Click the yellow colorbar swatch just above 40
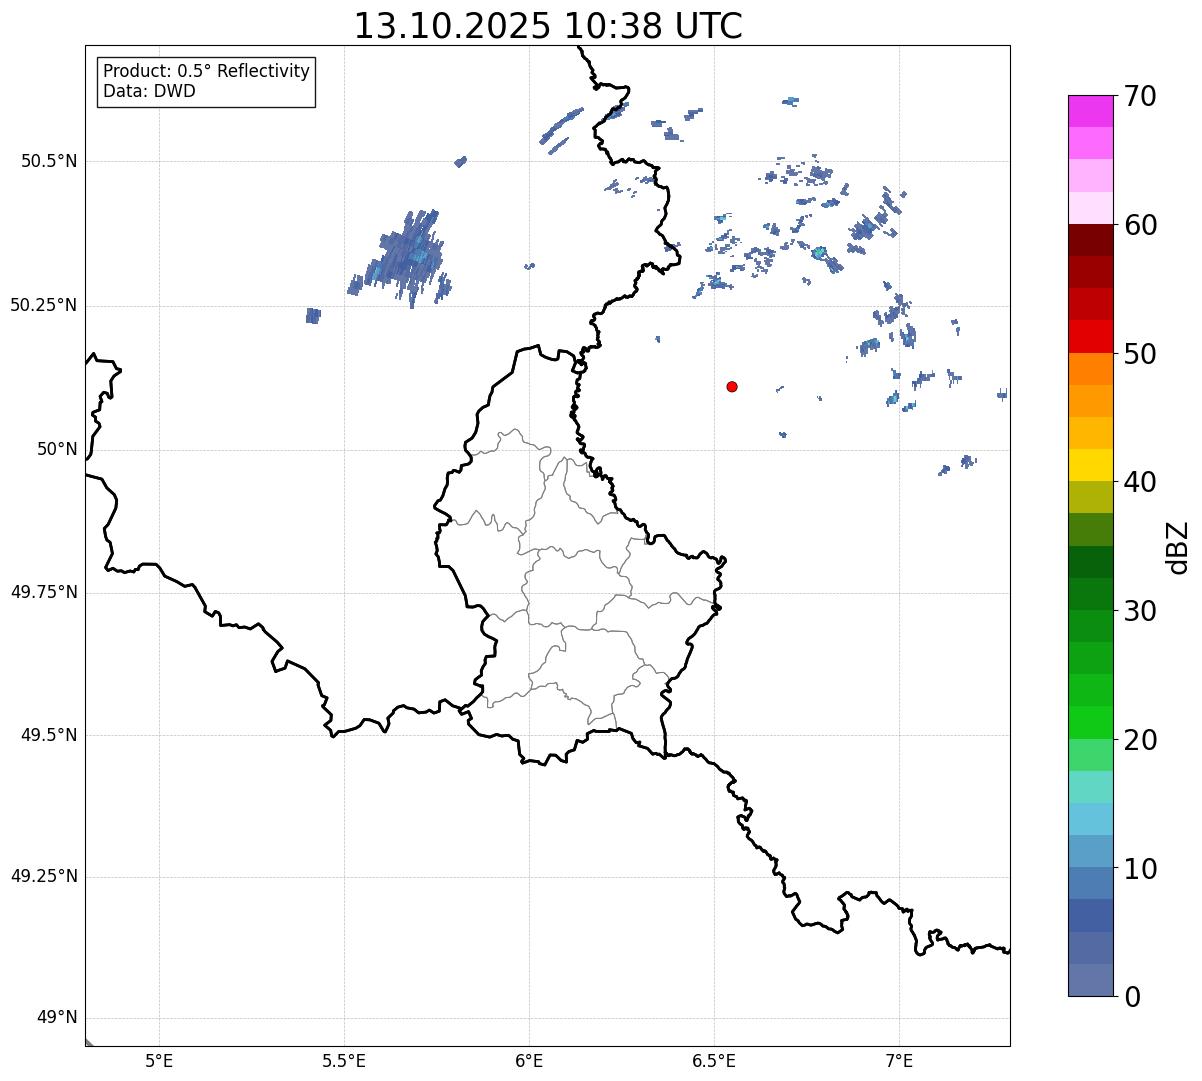The width and height of the screenshot is (1202, 1081). pyautogui.click(x=1091, y=465)
